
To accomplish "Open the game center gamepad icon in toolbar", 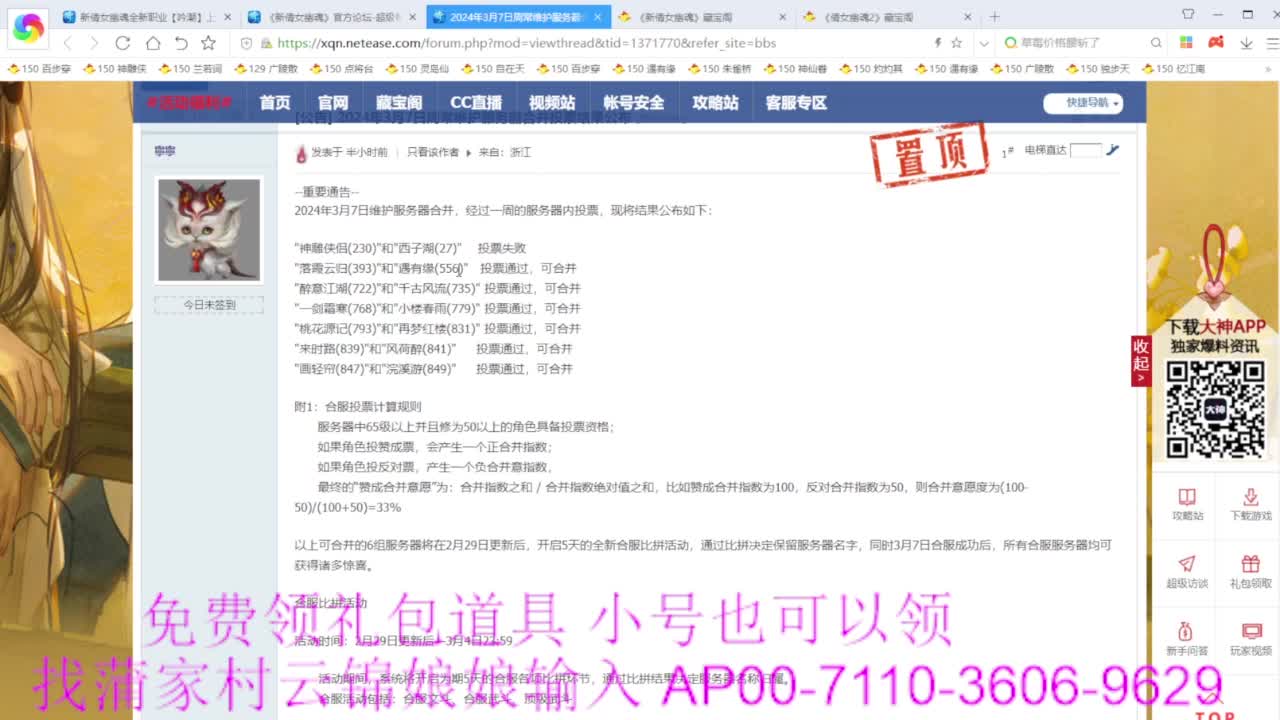I will 1215,42.
